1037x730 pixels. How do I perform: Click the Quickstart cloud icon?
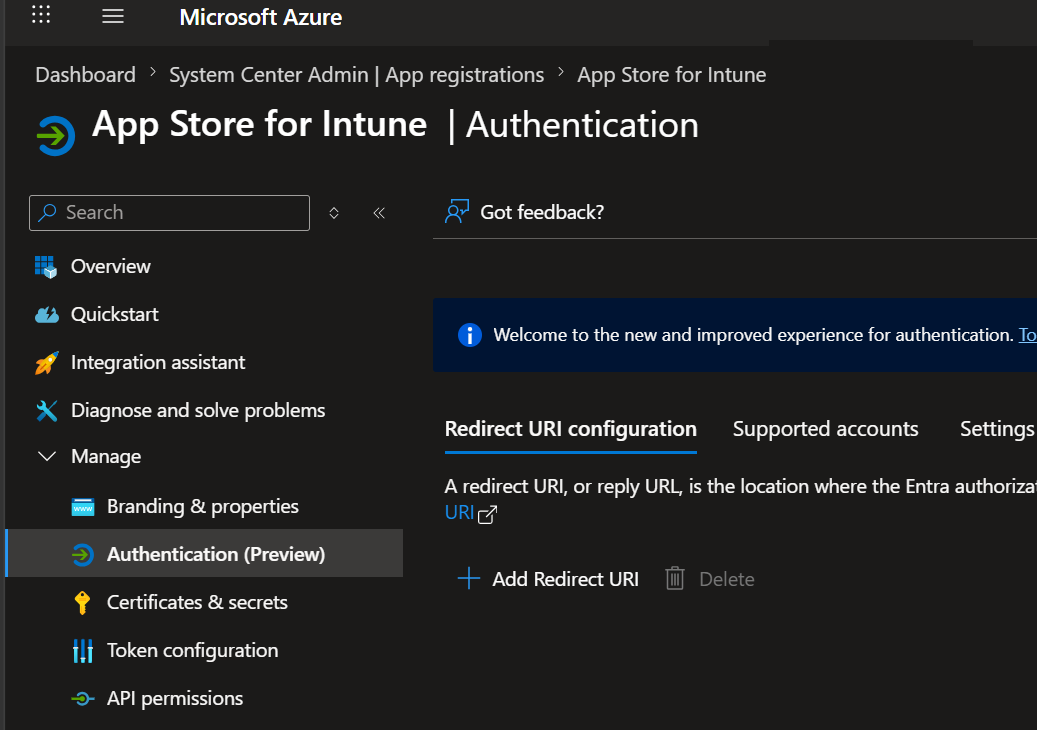click(x=46, y=315)
